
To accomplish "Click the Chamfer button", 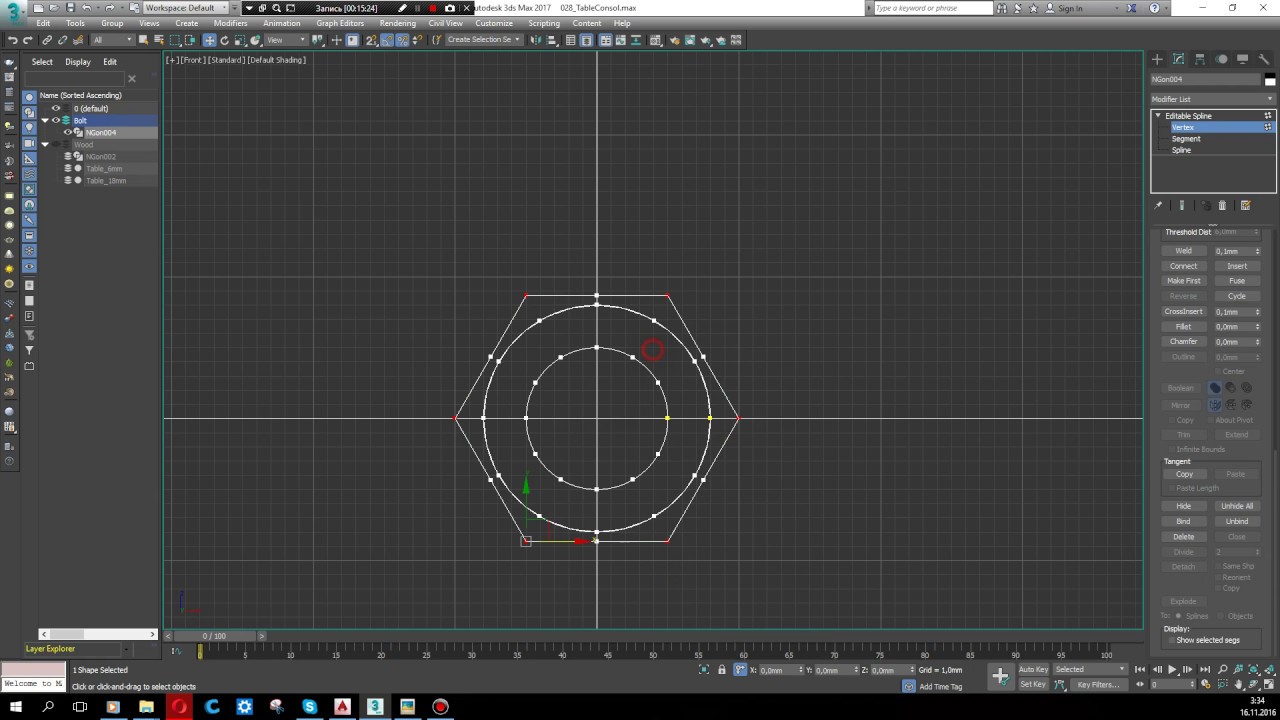I will click(1183, 342).
